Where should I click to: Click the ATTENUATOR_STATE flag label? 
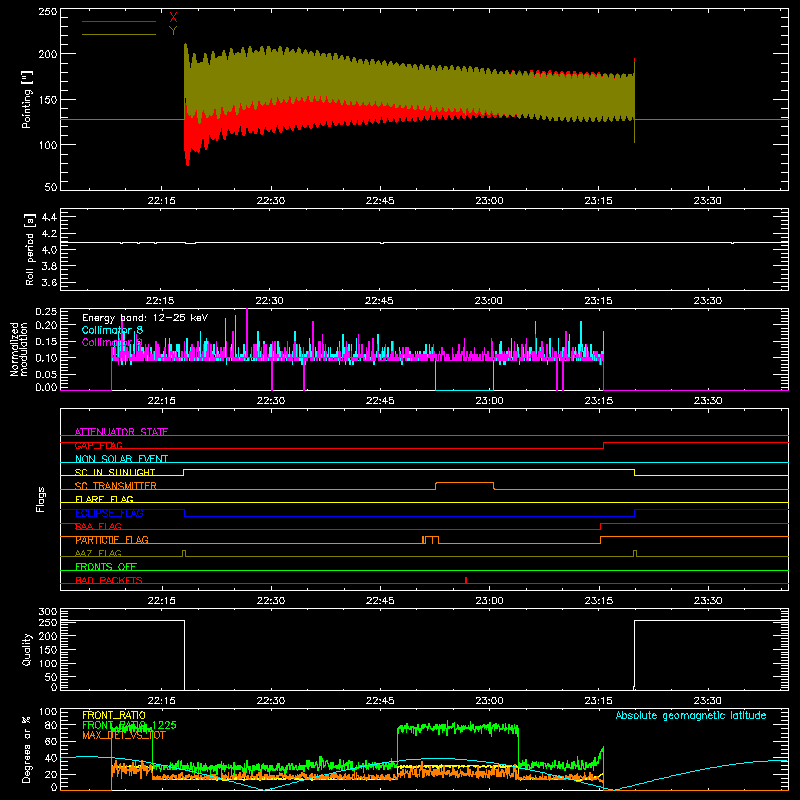tap(121, 432)
